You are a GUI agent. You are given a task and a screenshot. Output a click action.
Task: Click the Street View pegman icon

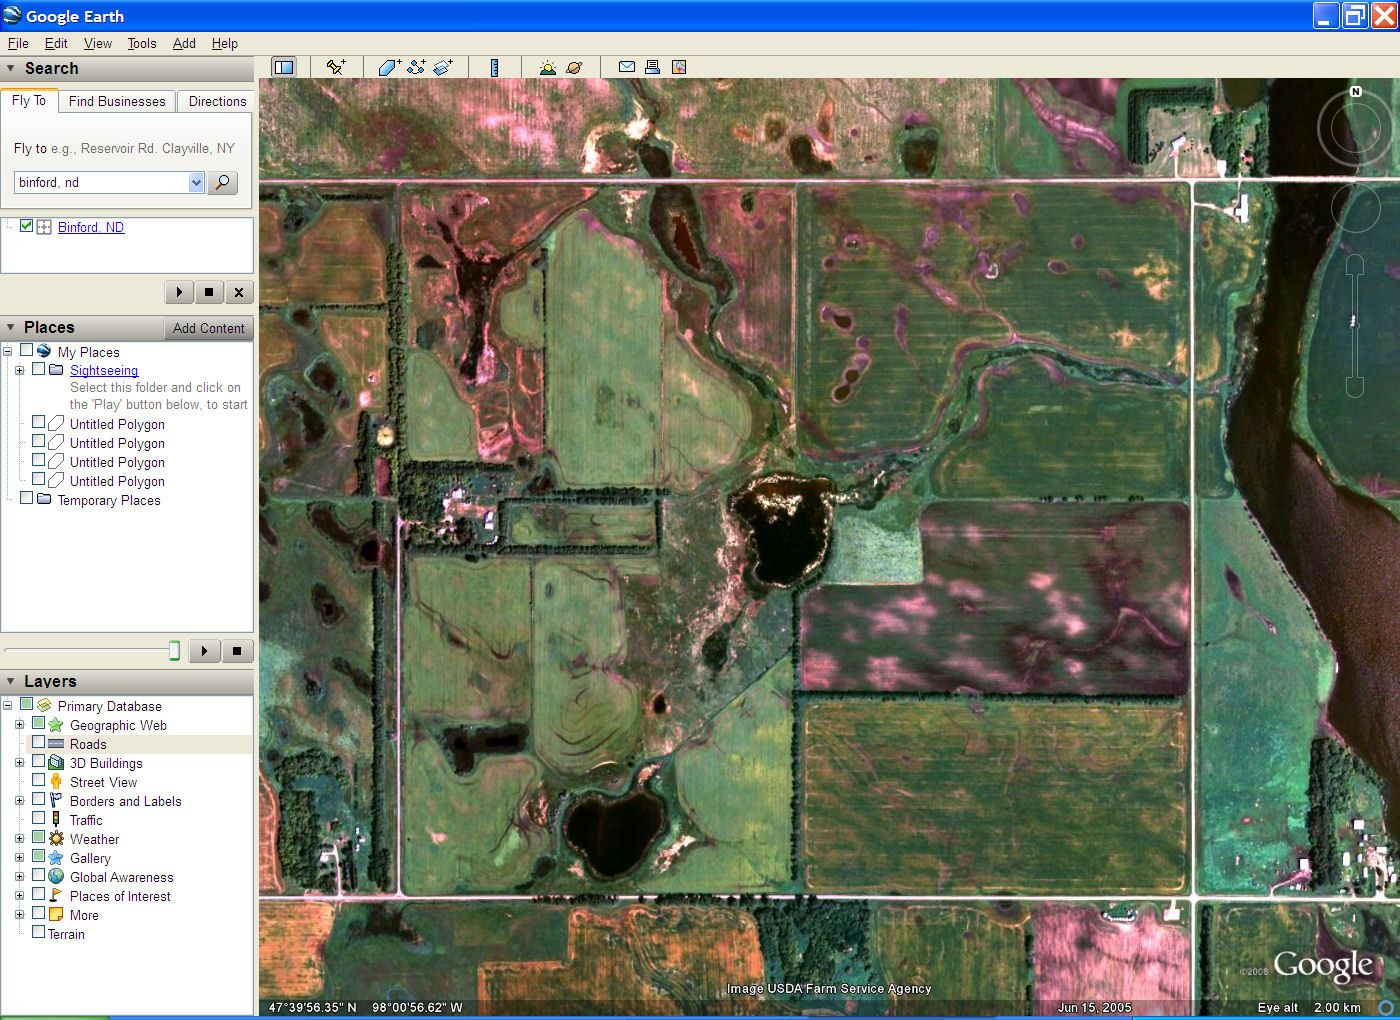pyautogui.click(x=56, y=782)
